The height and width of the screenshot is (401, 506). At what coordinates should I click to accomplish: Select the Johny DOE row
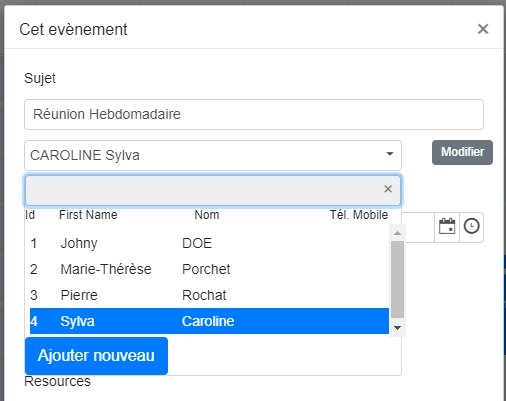click(x=209, y=243)
